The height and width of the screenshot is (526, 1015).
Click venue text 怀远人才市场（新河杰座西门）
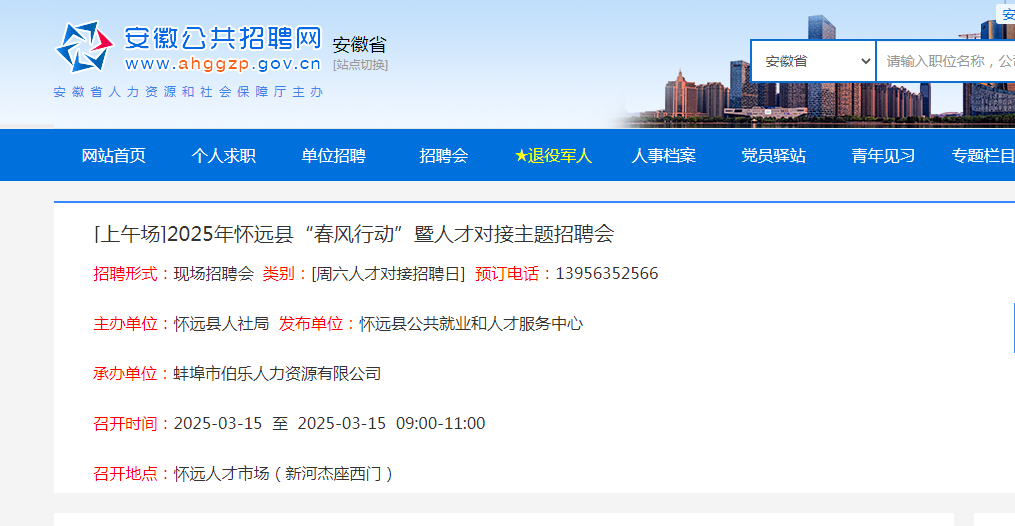(x=284, y=474)
